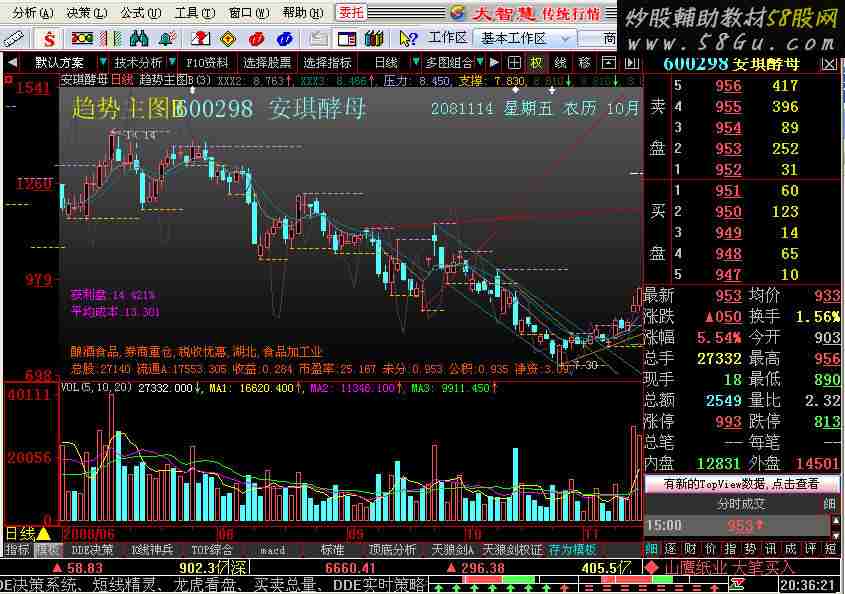Click the right play arrow after 多图组合
This screenshot has width=845, height=594.
(x=494, y=63)
